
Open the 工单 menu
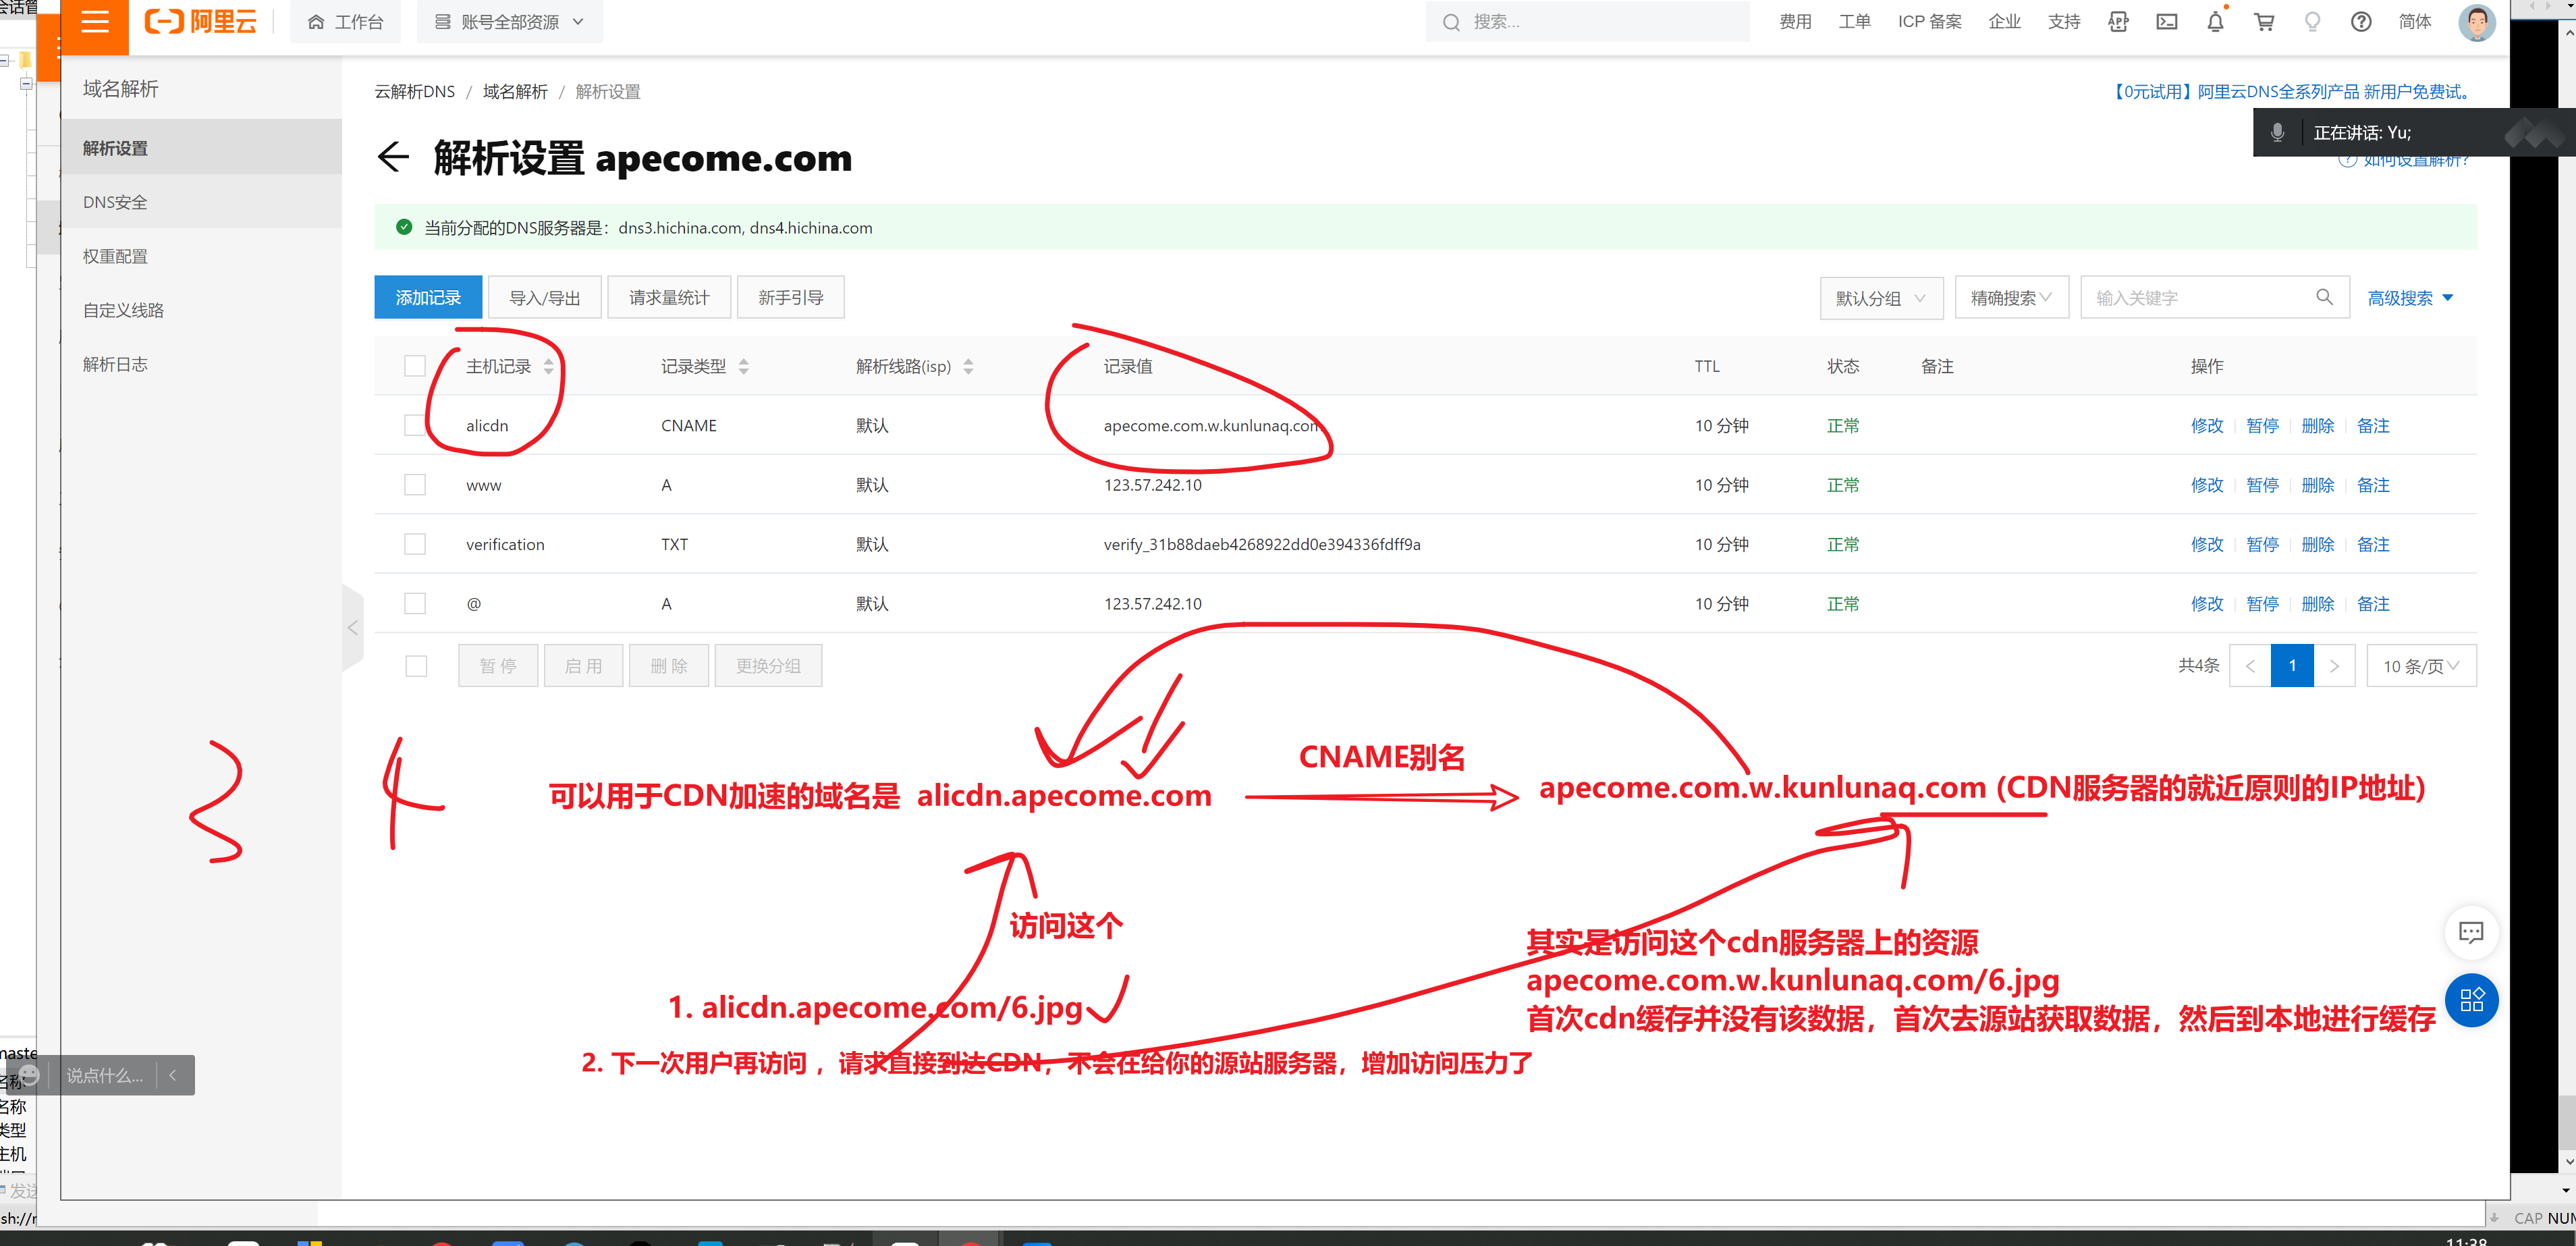1854,22
